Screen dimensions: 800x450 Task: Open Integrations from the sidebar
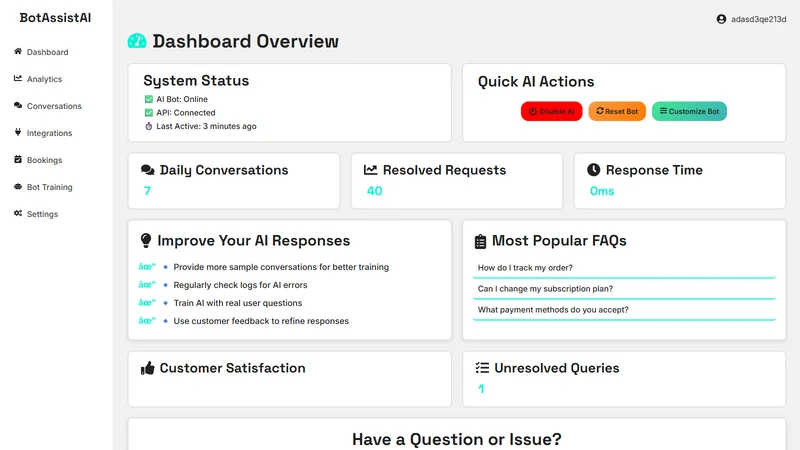[x=49, y=133]
